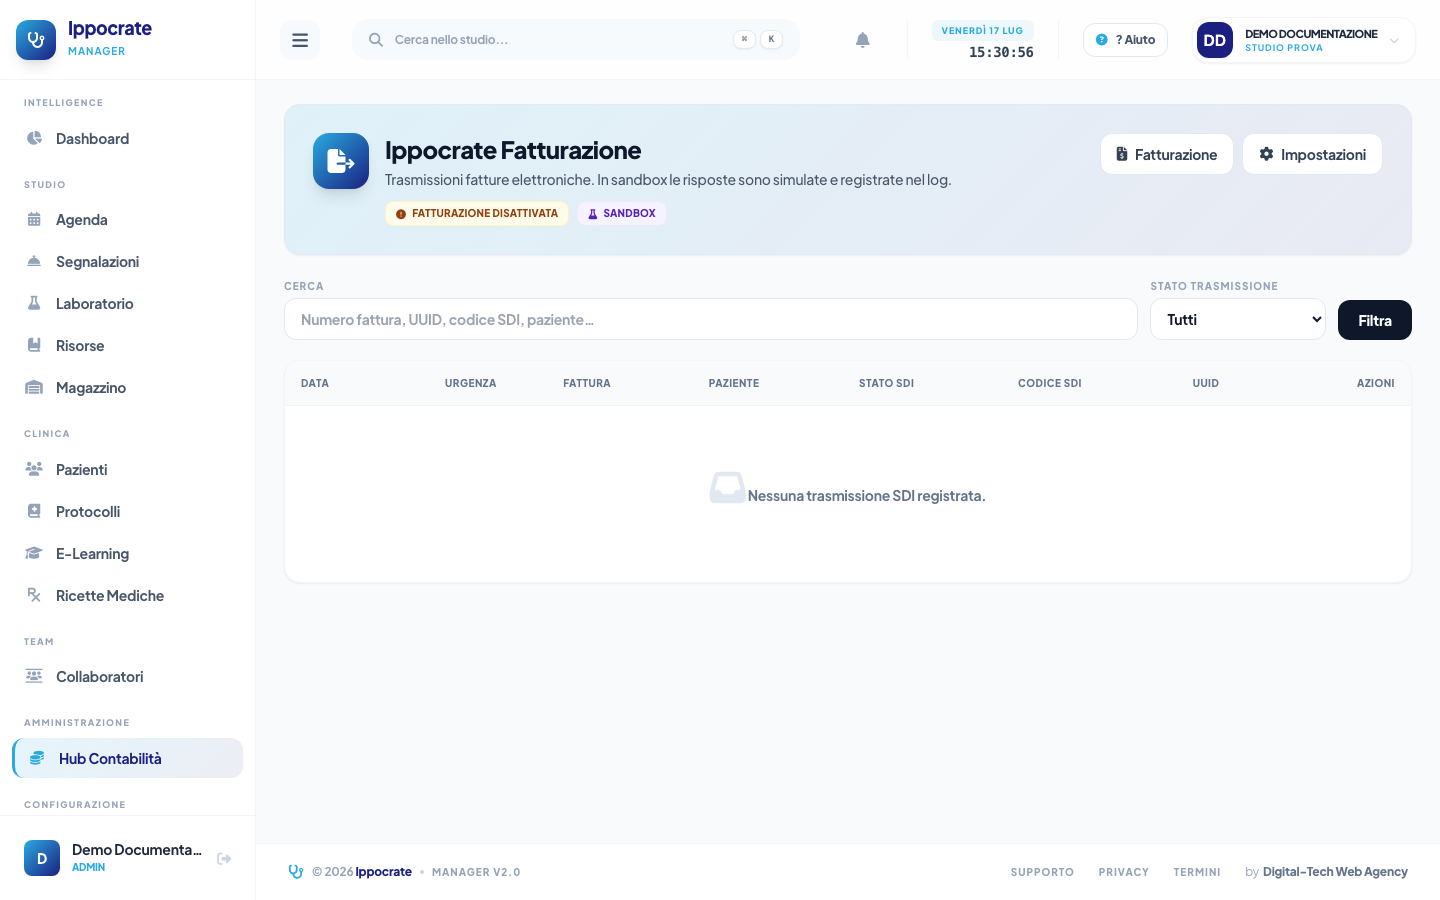Click the Demo Documenta... admin name
The height and width of the screenshot is (900, 1440).
[137, 849]
